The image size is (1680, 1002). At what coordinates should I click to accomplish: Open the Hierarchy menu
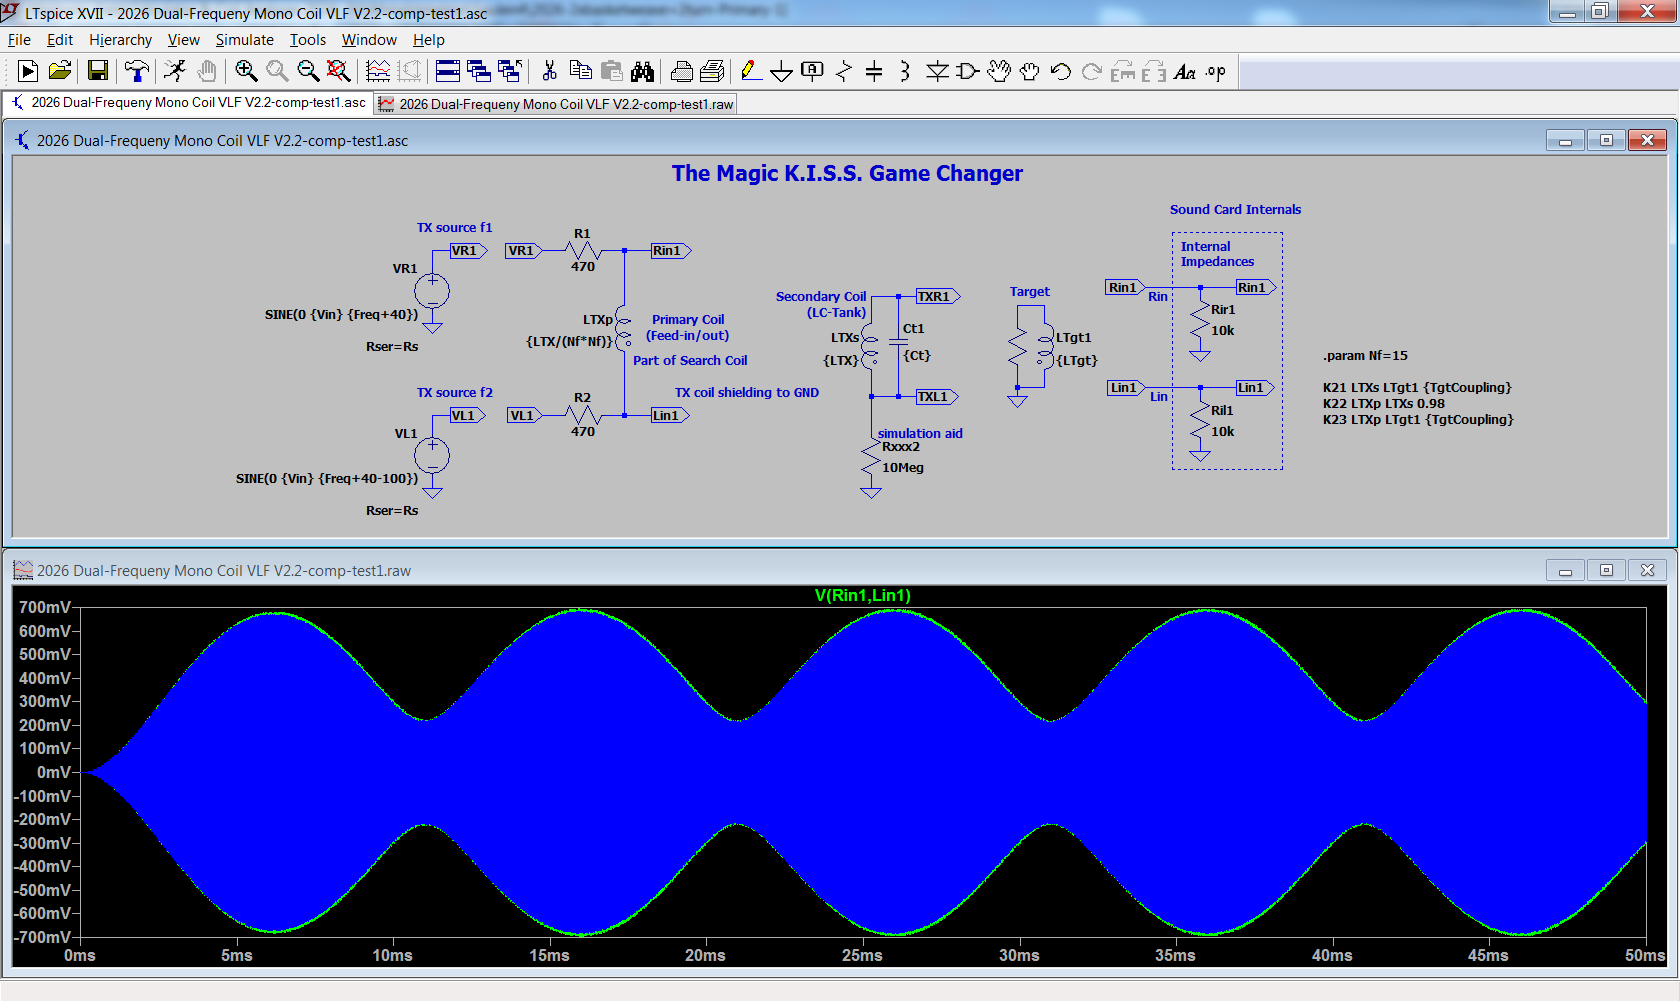click(x=120, y=40)
